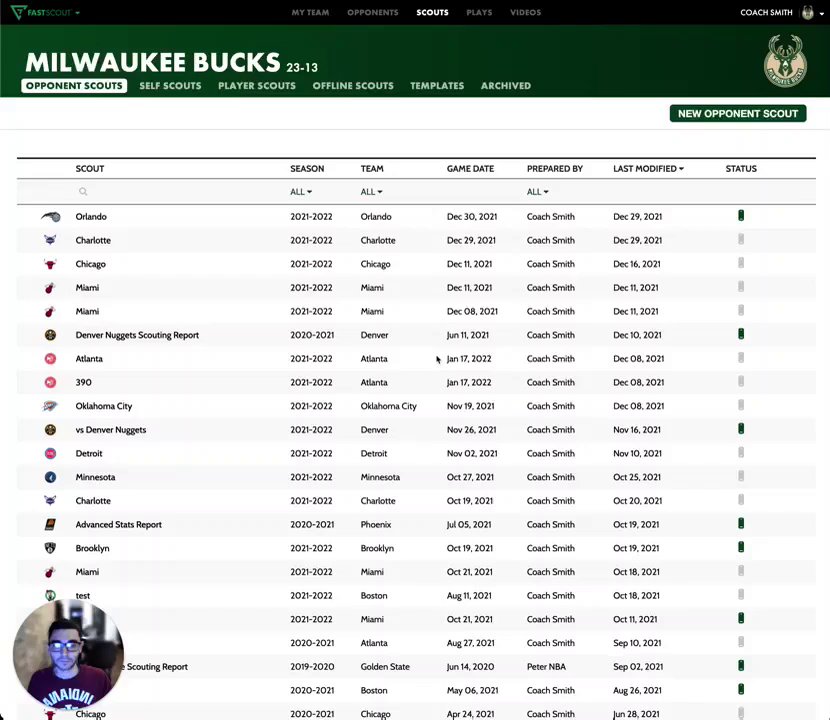Click Hornets logo in Charlotte Dec 29 row

[x=50, y=240]
